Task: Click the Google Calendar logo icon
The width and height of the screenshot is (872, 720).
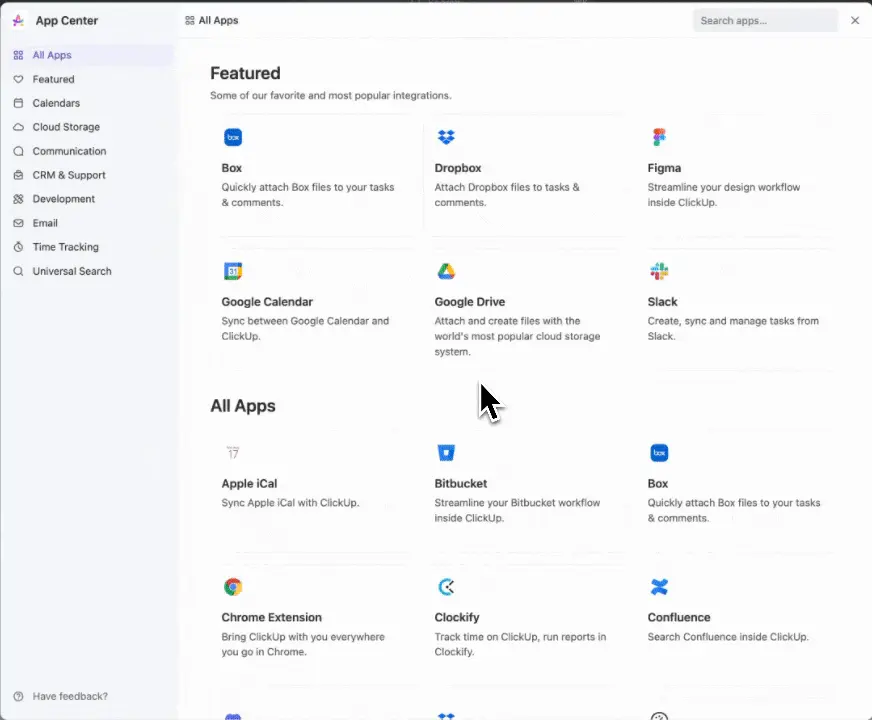Action: point(233,271)
